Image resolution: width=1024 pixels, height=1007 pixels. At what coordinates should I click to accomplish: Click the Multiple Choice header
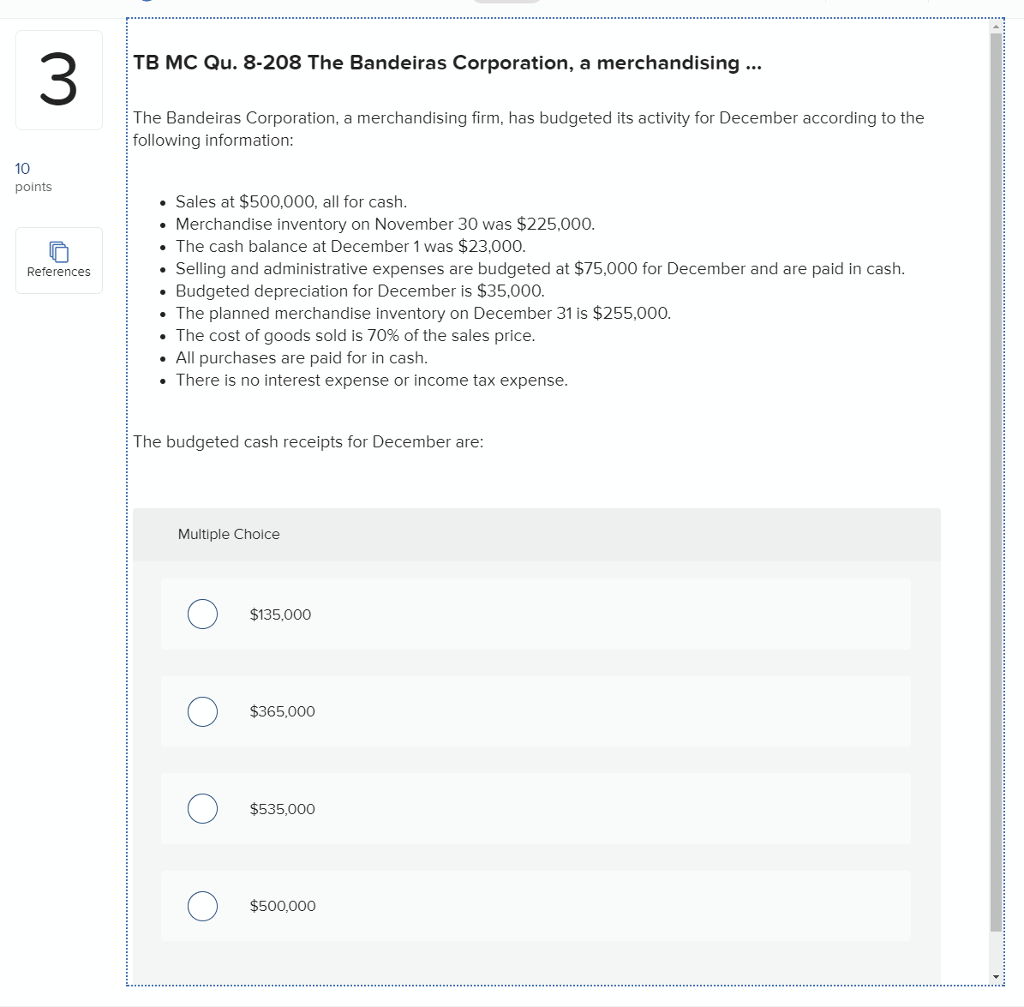click(229, 535)
